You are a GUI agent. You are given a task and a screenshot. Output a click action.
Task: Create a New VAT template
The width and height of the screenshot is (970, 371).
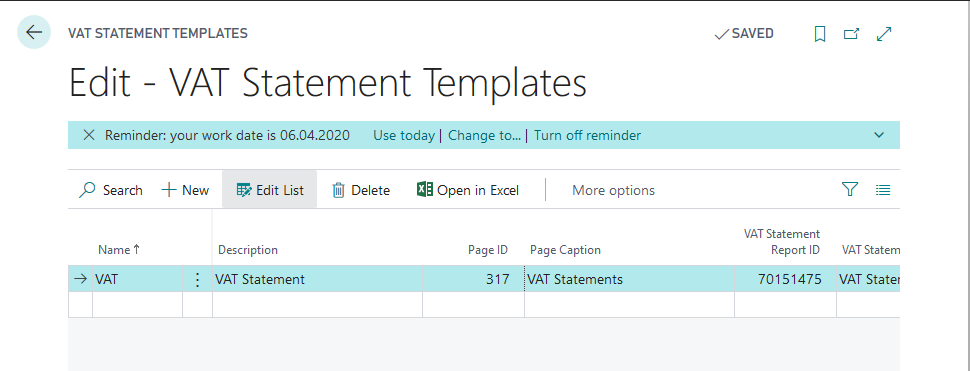185,190
